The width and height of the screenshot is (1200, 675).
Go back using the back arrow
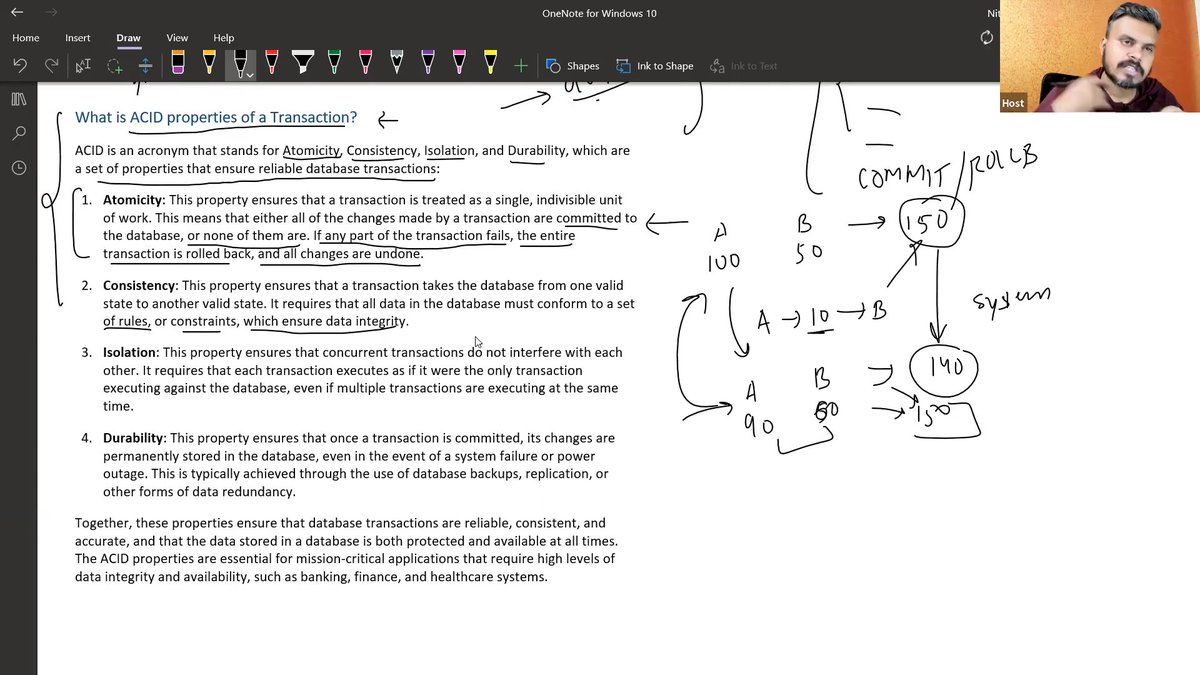coord(17,13)
